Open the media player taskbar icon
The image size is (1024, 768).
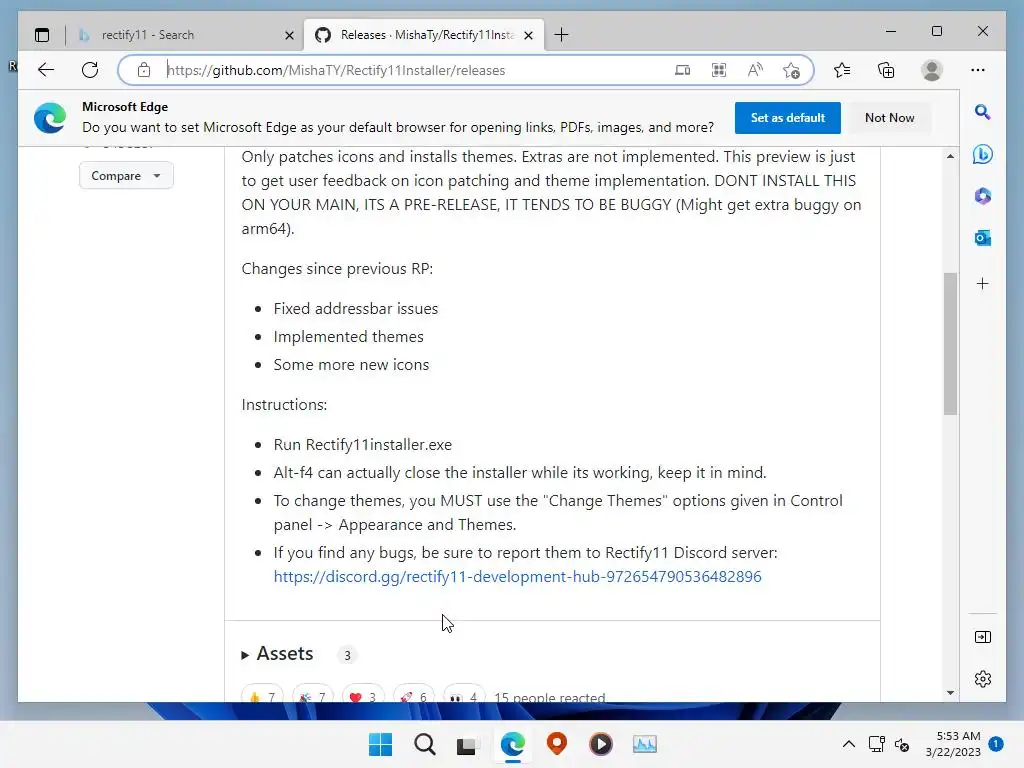click(601, 744)
